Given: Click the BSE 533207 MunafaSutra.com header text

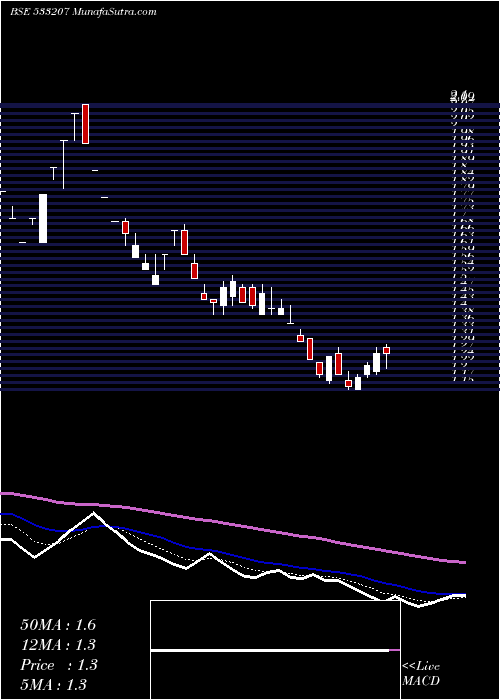Looking at the screenshot, I should tap(83, 12).
